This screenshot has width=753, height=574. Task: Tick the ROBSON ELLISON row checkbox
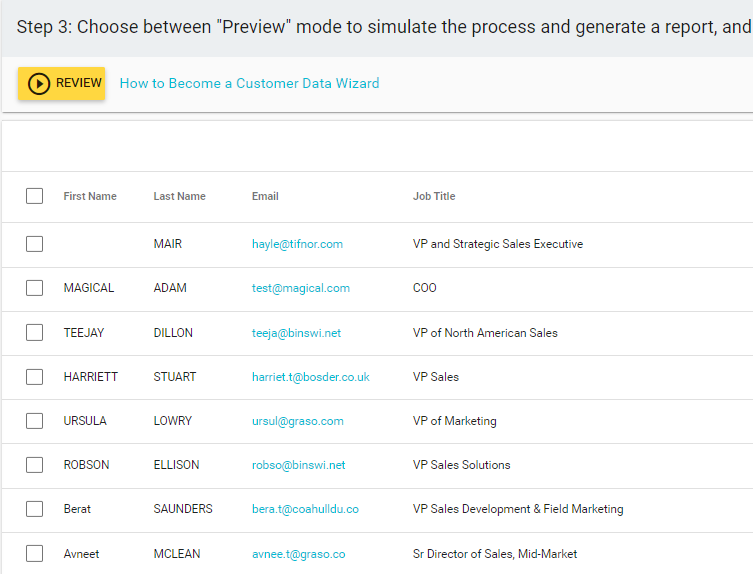[35, 465]
